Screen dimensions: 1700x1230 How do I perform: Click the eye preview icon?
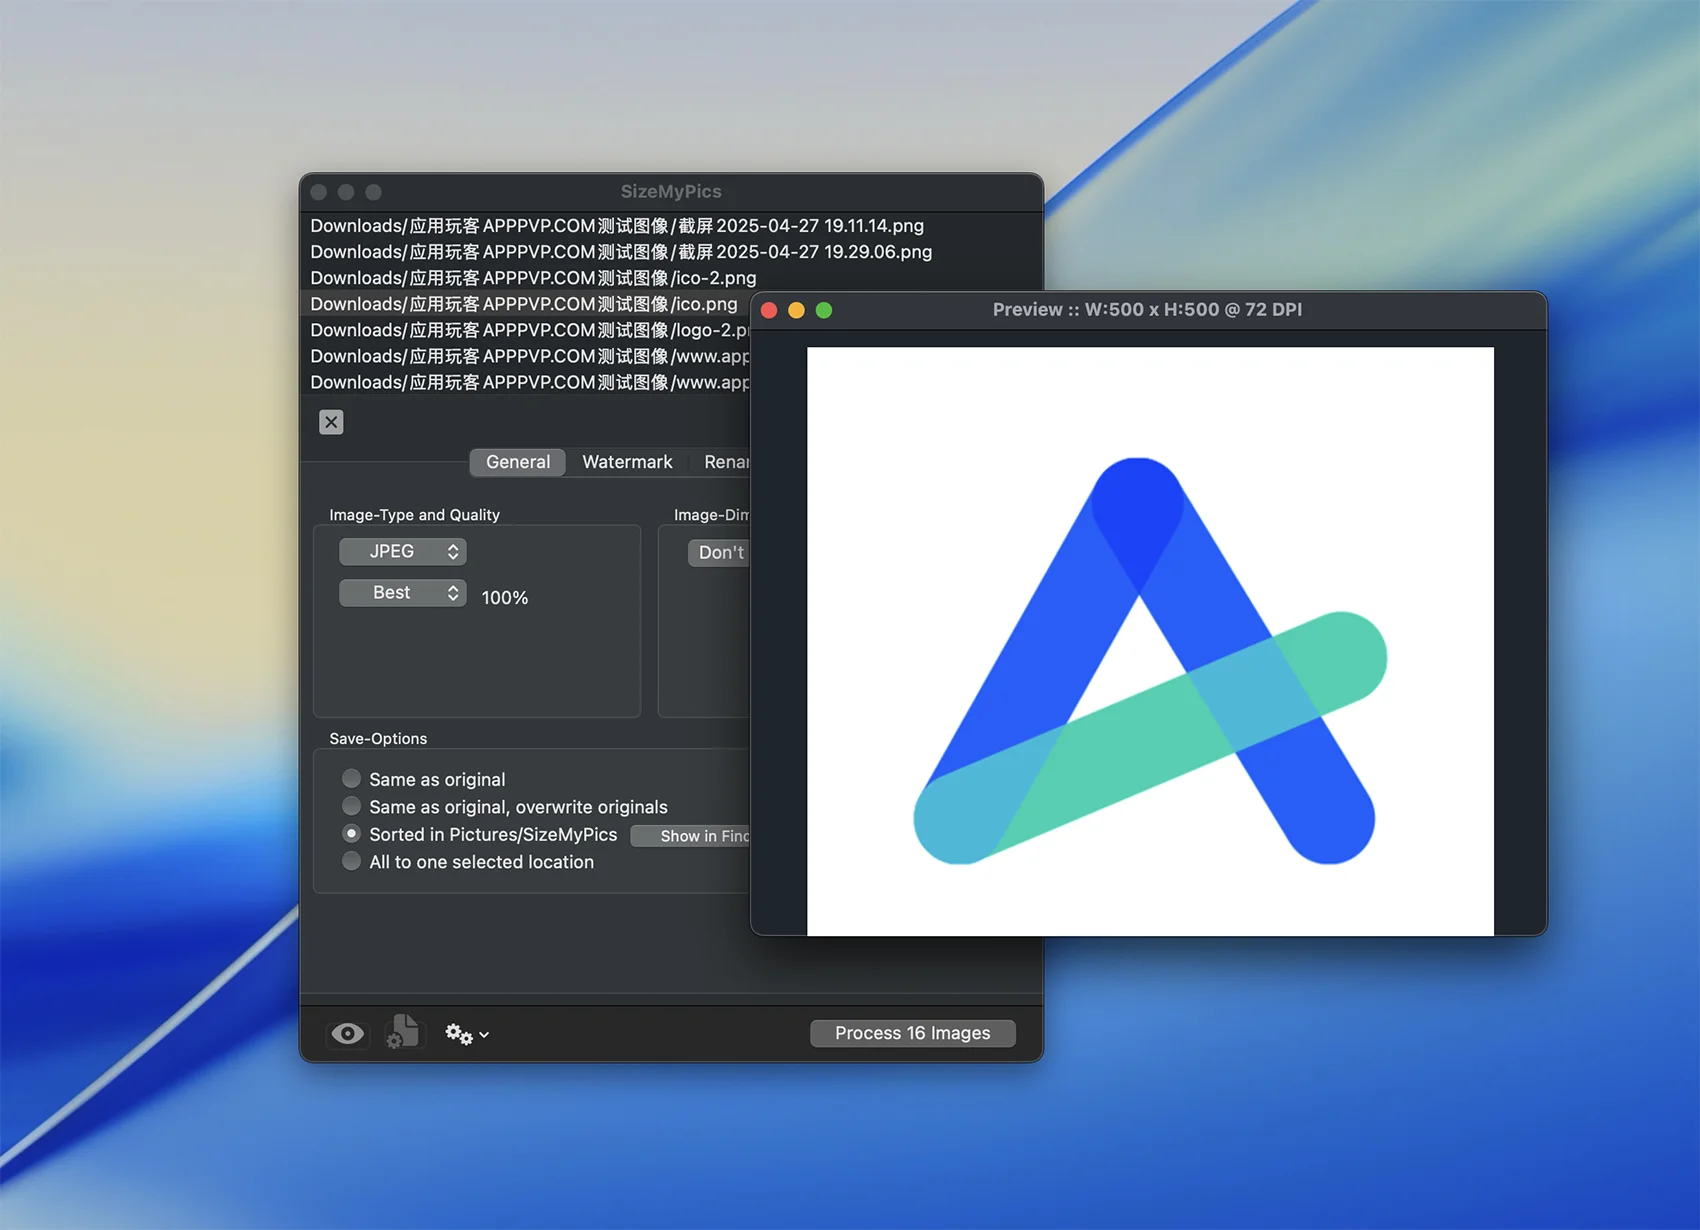point(347,1033)
